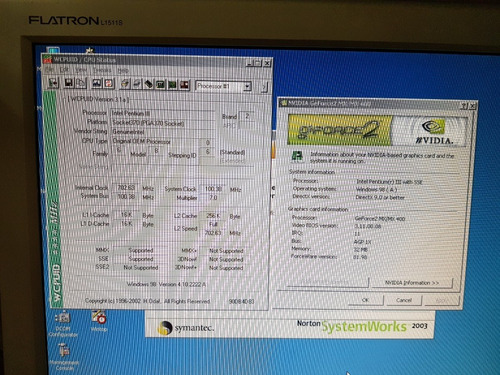Click the pencil-shaped toolbar icon

[125, 84]
